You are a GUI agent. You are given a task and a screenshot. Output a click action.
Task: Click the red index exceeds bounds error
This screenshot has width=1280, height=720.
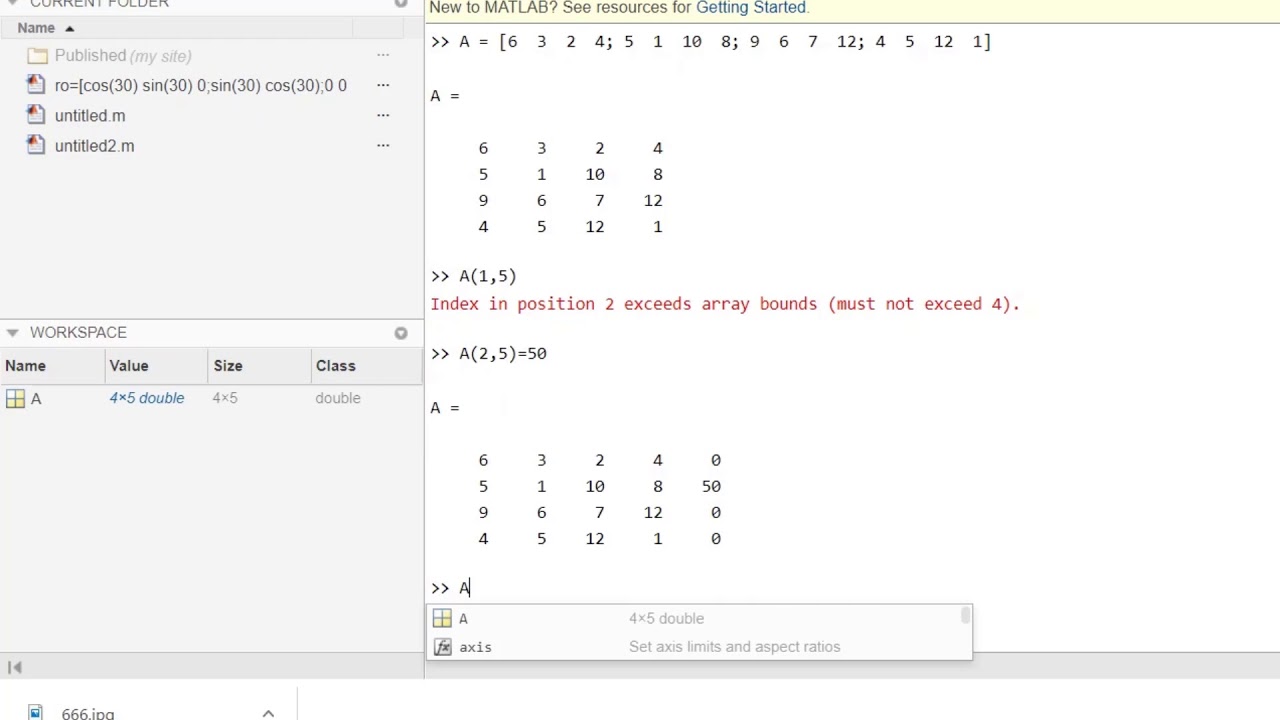click(725, 304)
